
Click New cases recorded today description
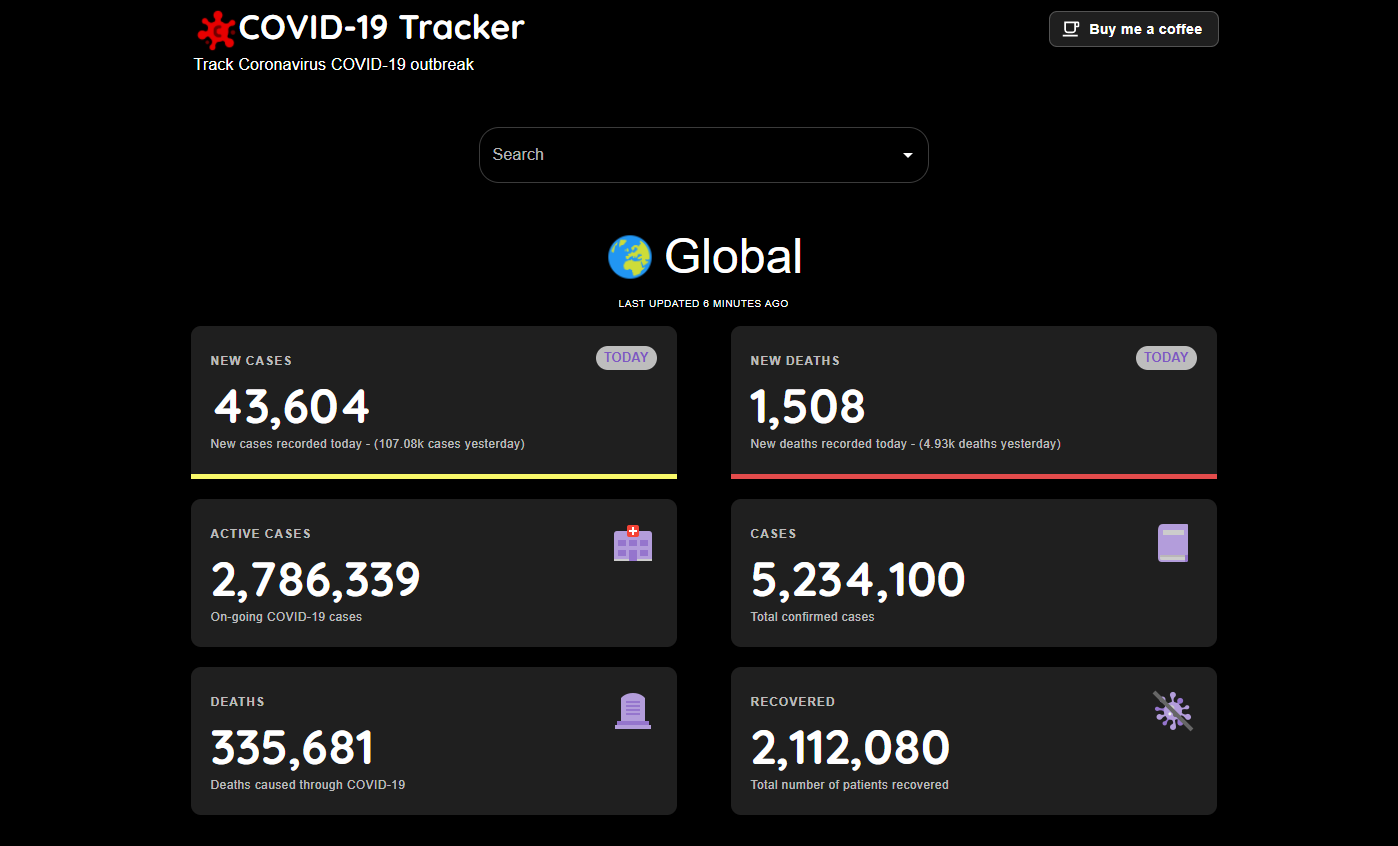[x=368, y=444]
